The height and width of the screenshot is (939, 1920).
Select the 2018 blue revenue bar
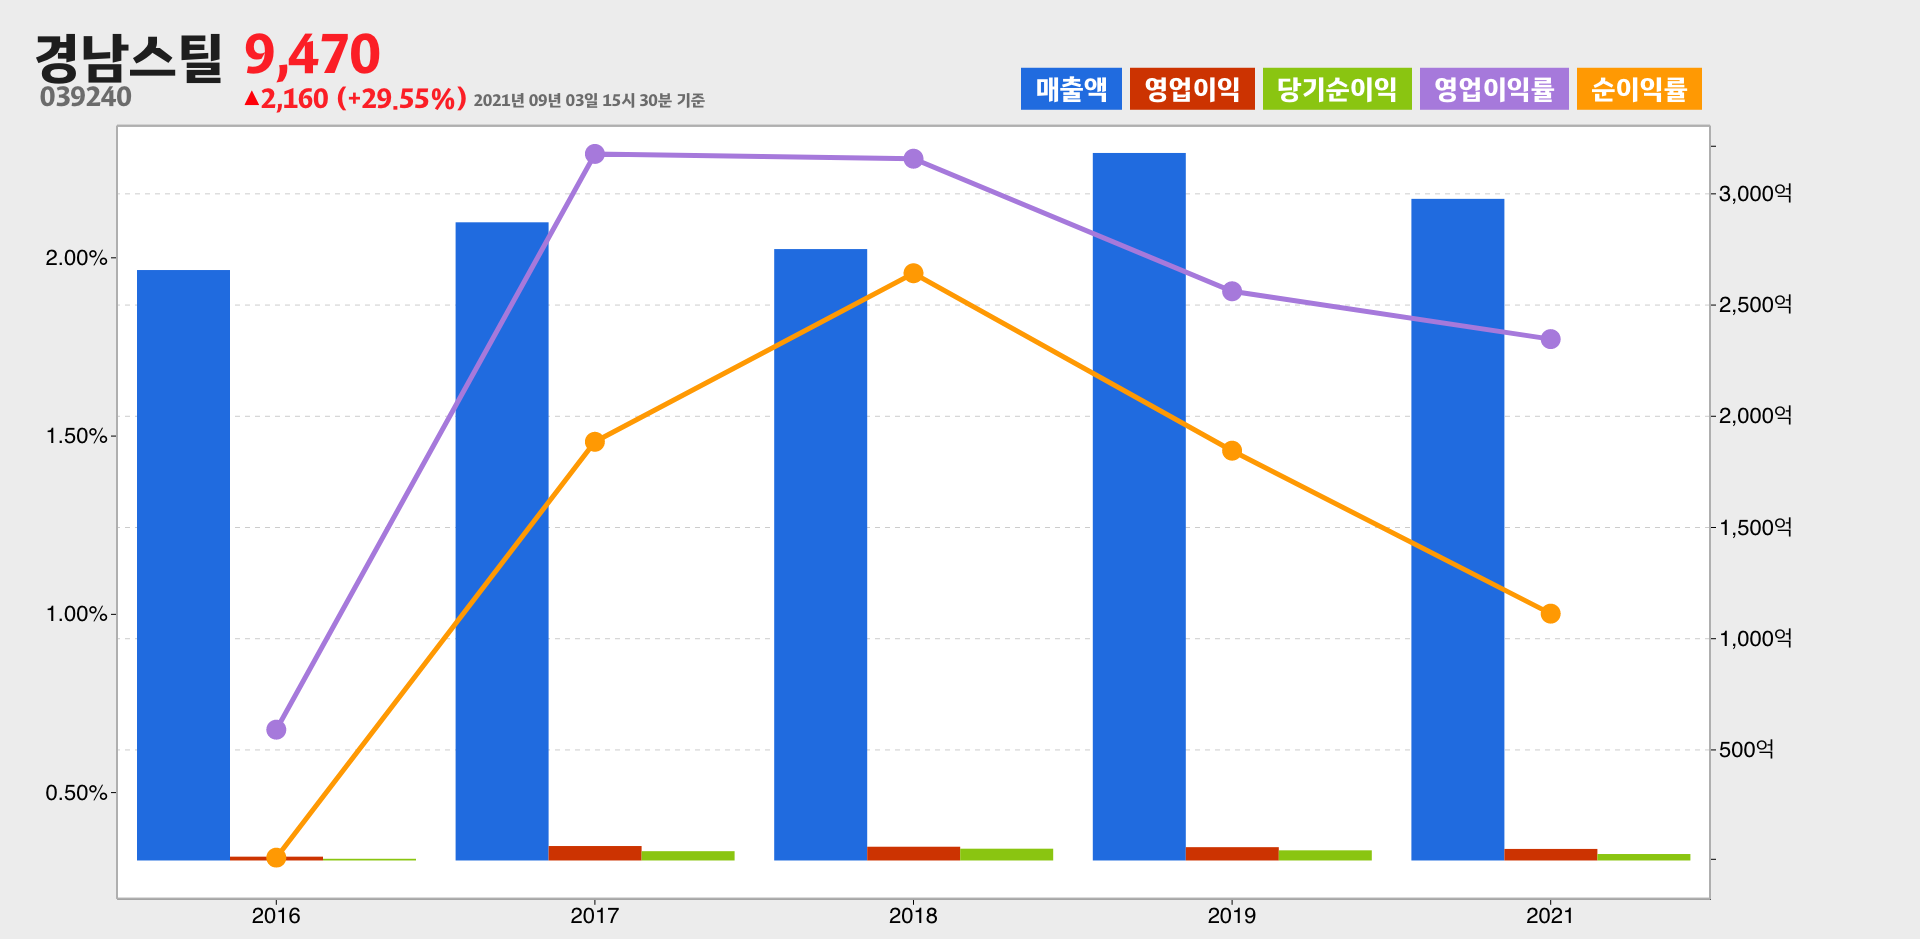[820, 555]
